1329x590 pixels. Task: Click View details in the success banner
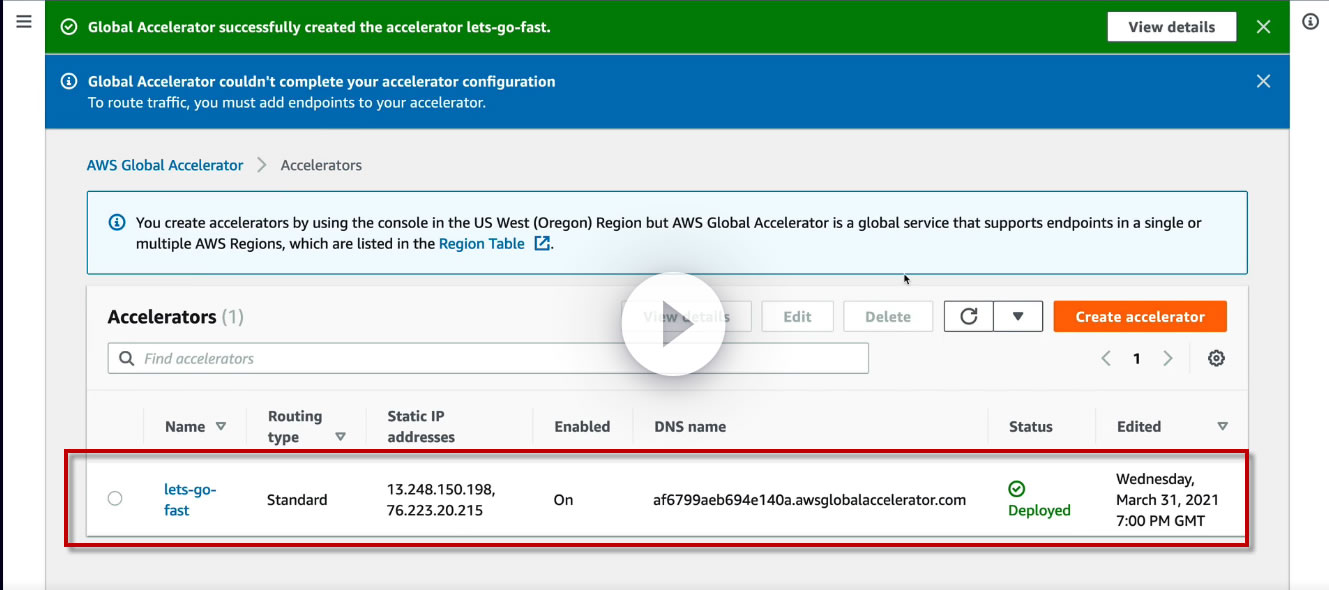[1172, 27]
